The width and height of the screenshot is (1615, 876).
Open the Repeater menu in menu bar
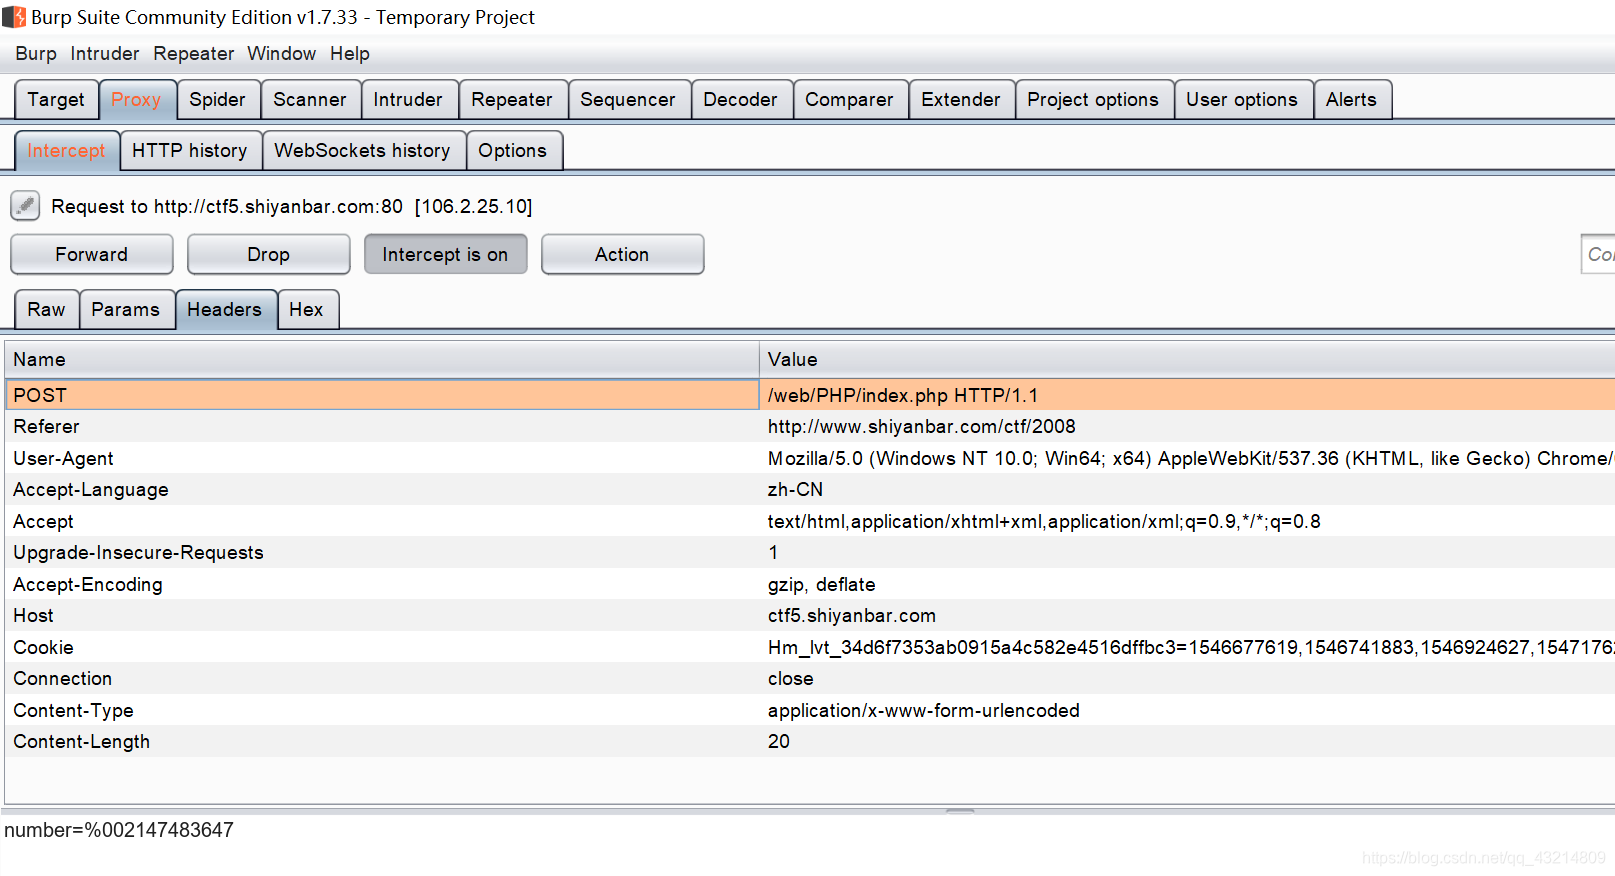194,54
